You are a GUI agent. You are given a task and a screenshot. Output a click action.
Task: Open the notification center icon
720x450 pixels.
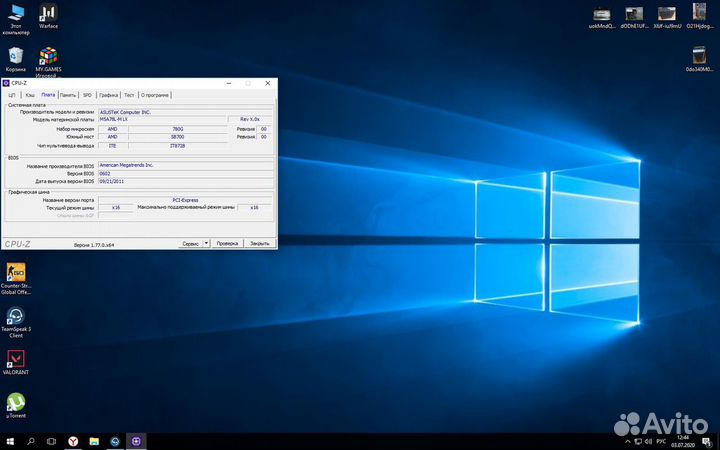click(707, 442)
